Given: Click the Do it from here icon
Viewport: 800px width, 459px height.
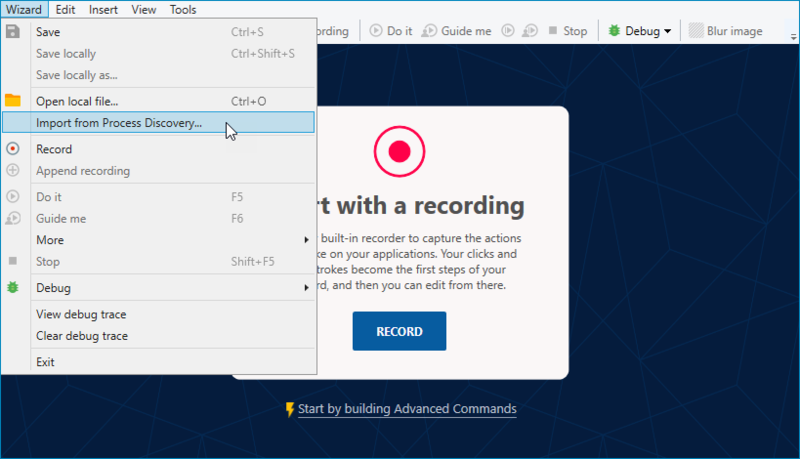Looking at the screenshot, I should (x=508, y=31).
